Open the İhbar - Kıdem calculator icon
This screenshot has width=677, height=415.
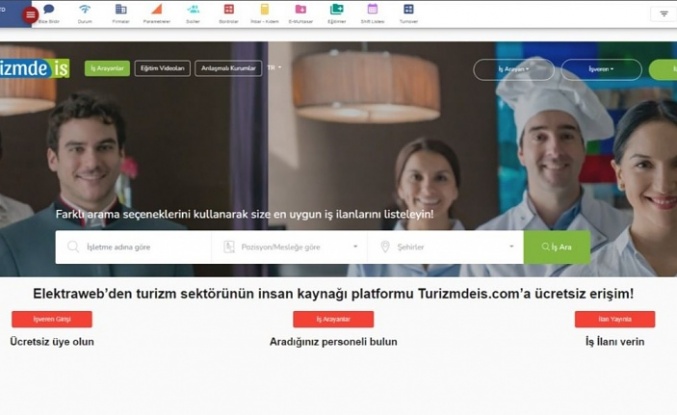[x=265, y=9]
